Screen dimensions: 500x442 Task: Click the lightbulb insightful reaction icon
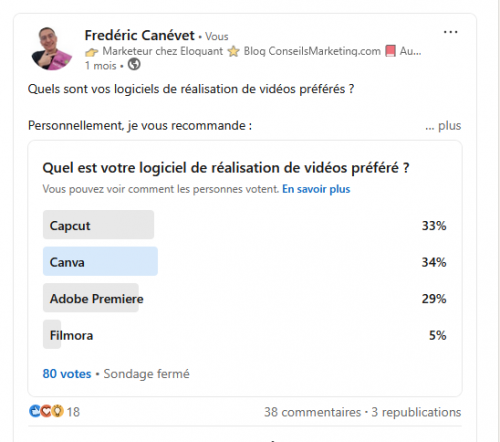click(57, 411)
